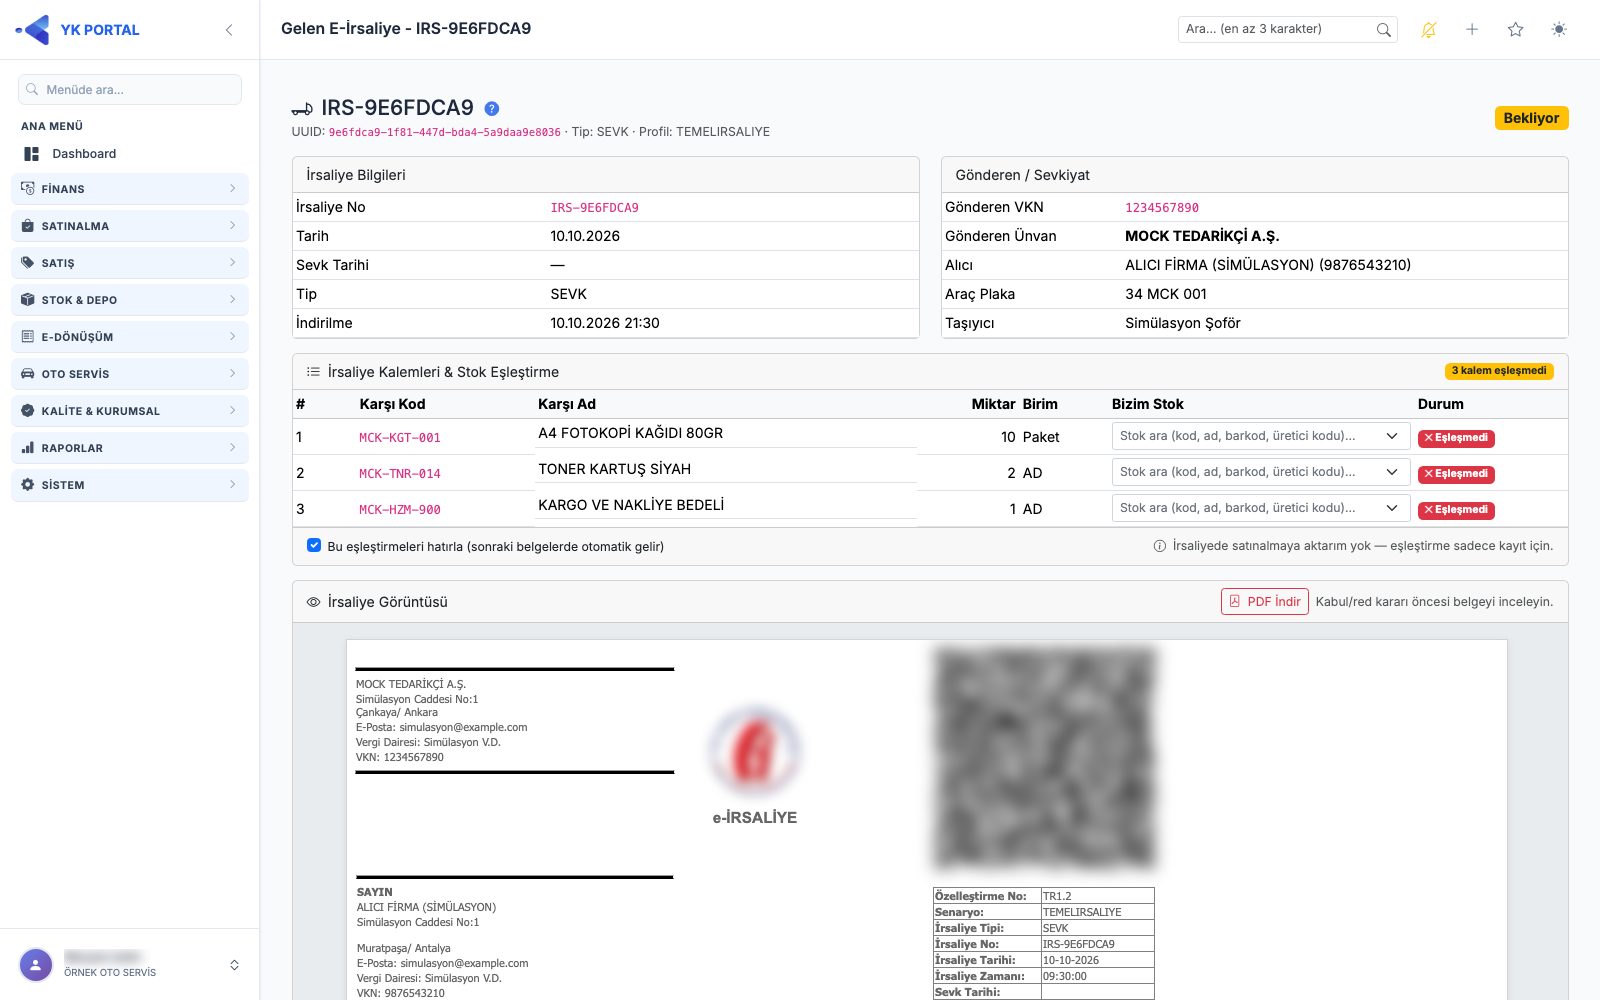Expand the E-Dönüşüm menu chevron
Screen dimensions: 1600x1000
point(232,336)
